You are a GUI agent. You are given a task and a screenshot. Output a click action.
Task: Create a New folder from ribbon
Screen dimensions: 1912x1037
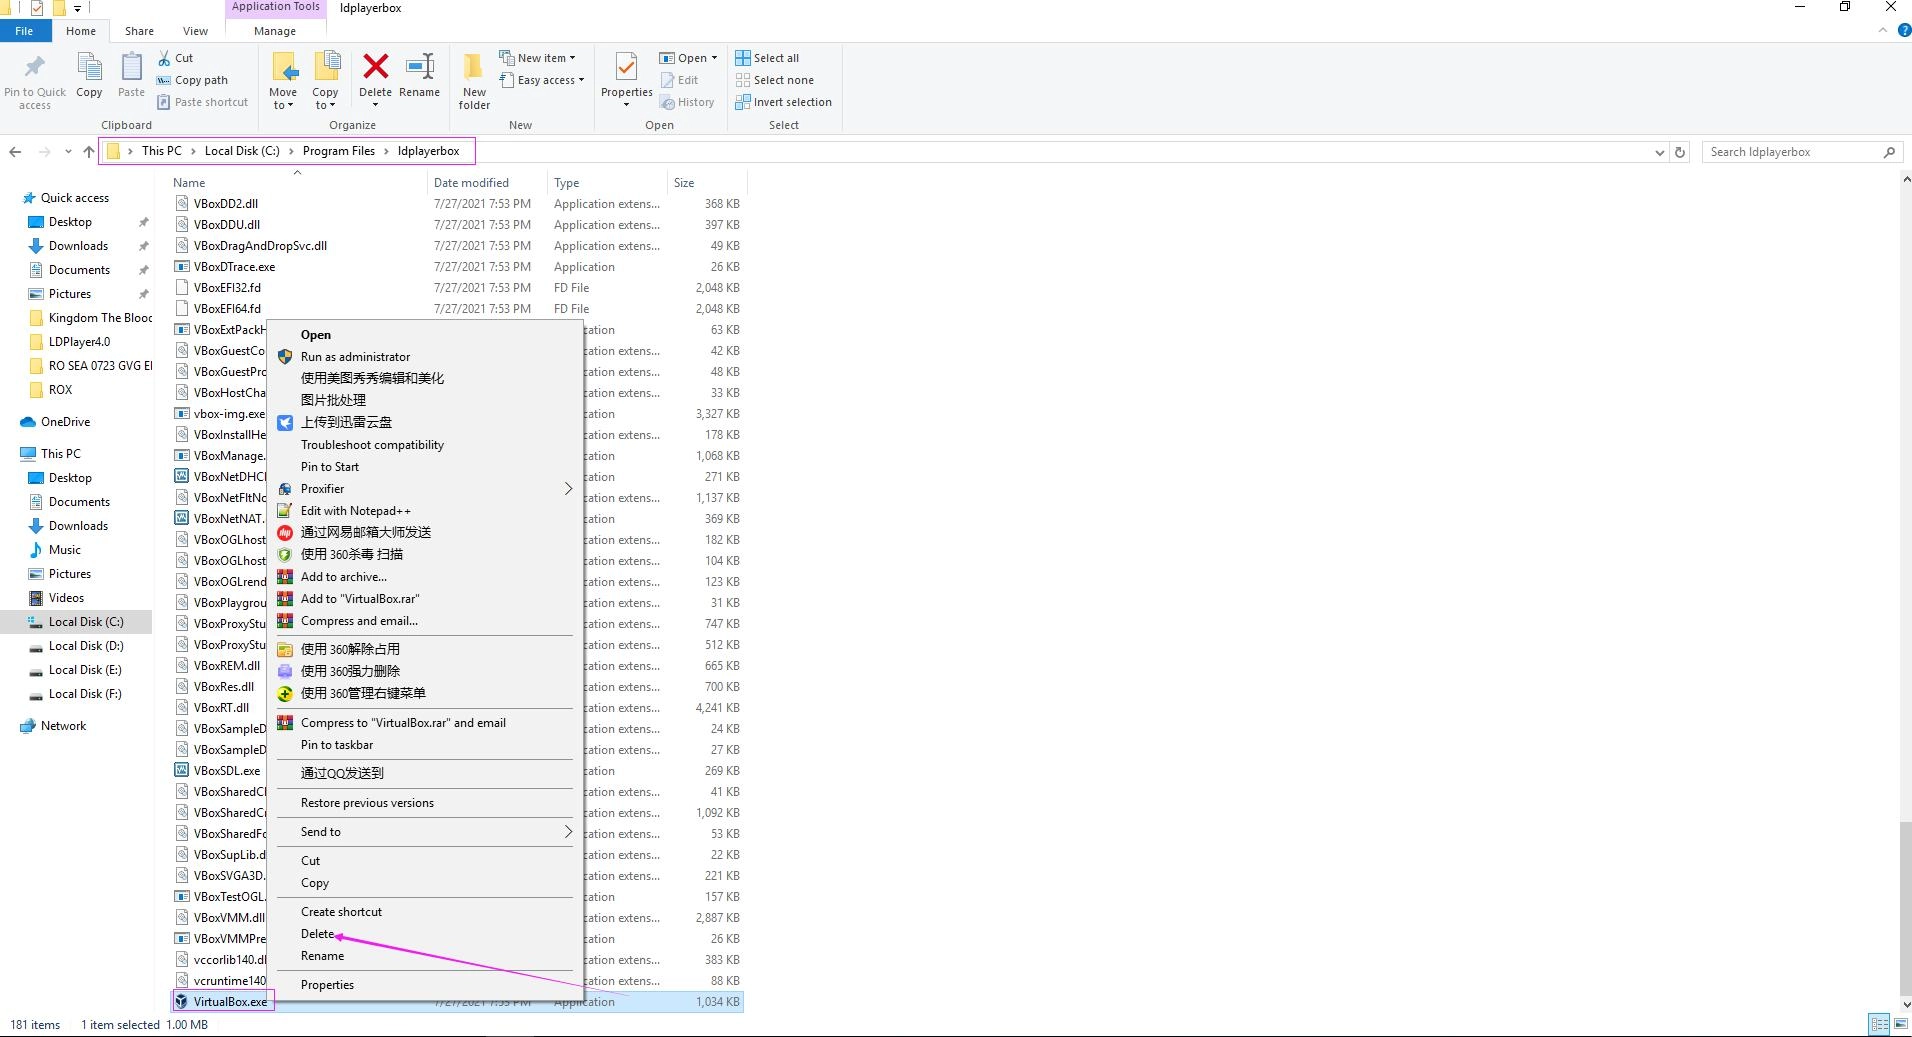(x=474, y=80)
